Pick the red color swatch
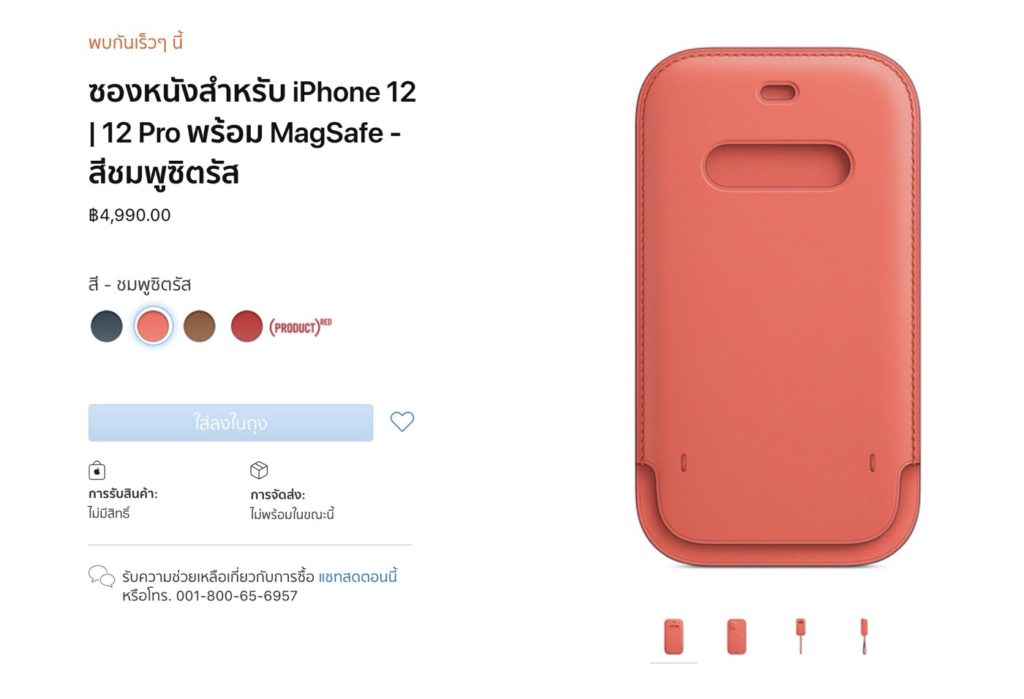This screenshot has height=699, width=1024. click(x=246, y=326)
